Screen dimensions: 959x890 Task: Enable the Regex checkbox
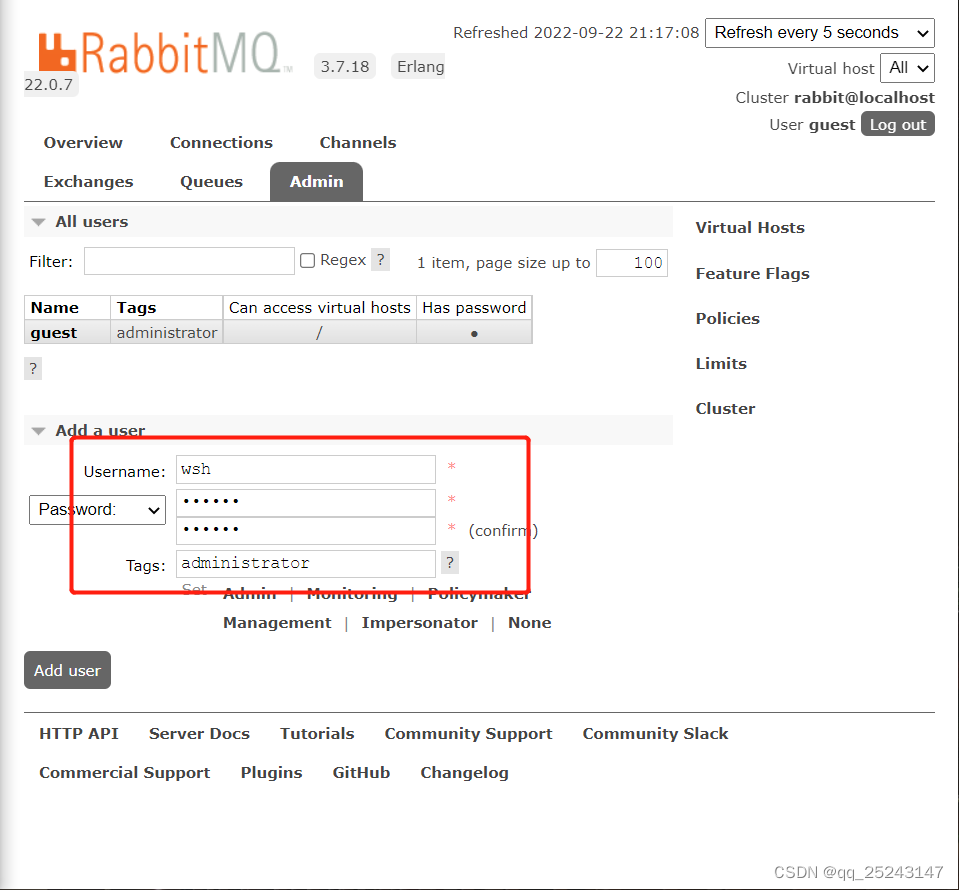click(307, 259)
